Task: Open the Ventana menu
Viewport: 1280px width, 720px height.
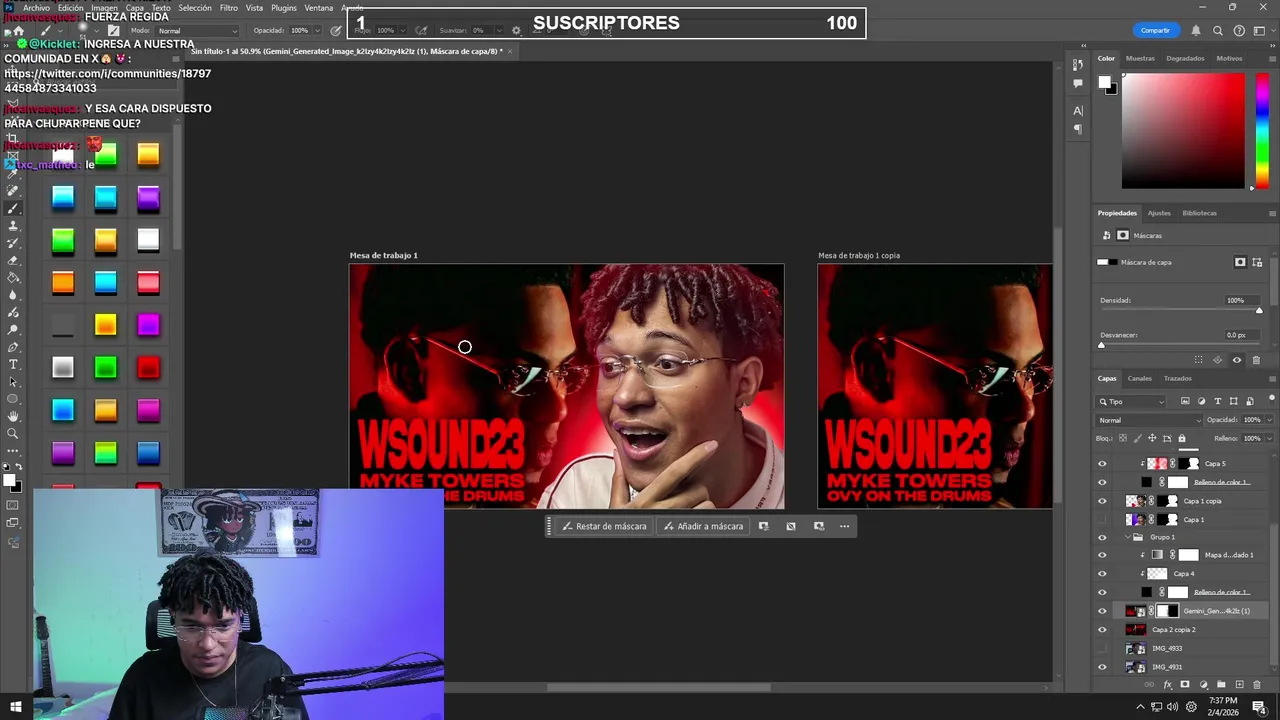Action: tap(319, 8)
